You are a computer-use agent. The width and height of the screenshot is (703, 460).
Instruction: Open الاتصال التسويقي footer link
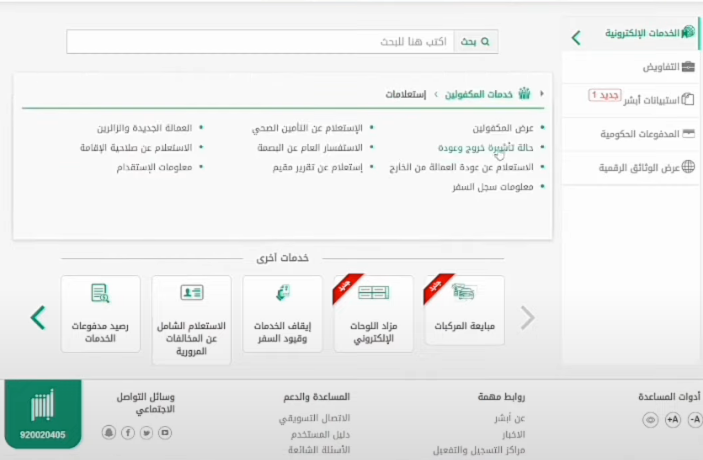[314, 418]
